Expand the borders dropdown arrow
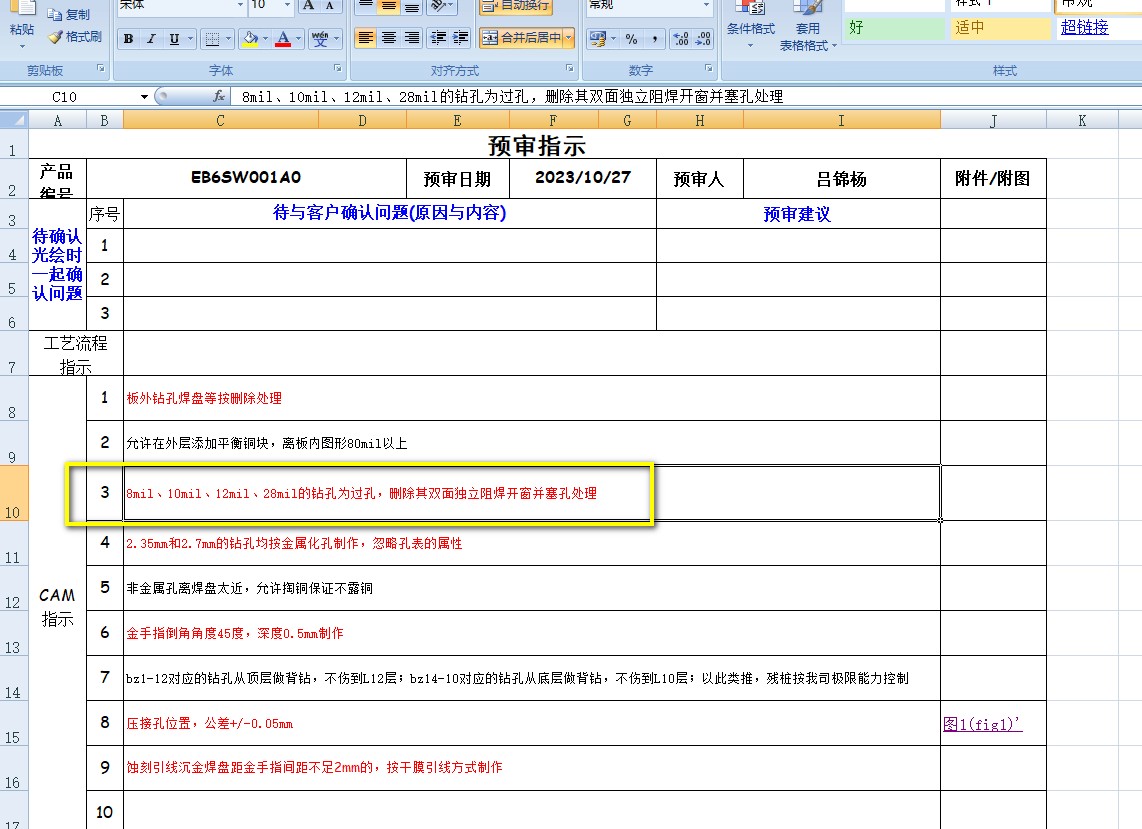Screen dimensions: 1142x829 click(229, 39)
